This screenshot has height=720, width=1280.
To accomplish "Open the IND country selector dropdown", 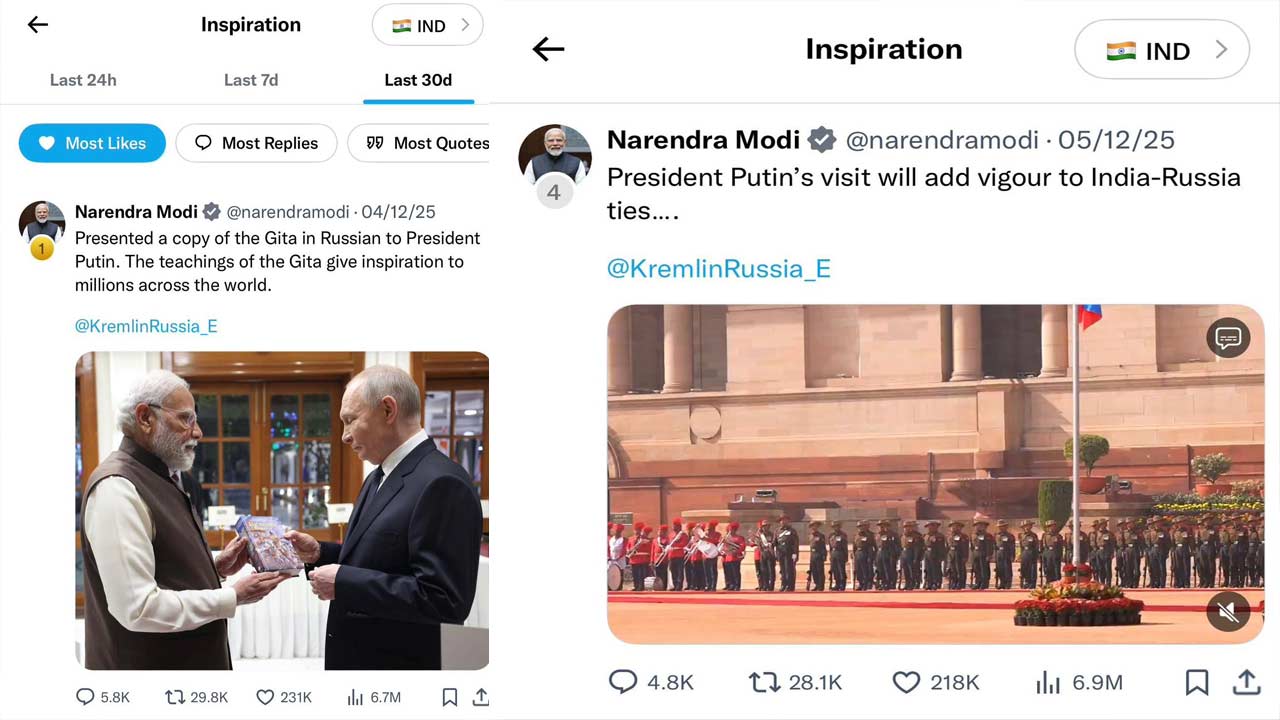I will coord(427,25).
